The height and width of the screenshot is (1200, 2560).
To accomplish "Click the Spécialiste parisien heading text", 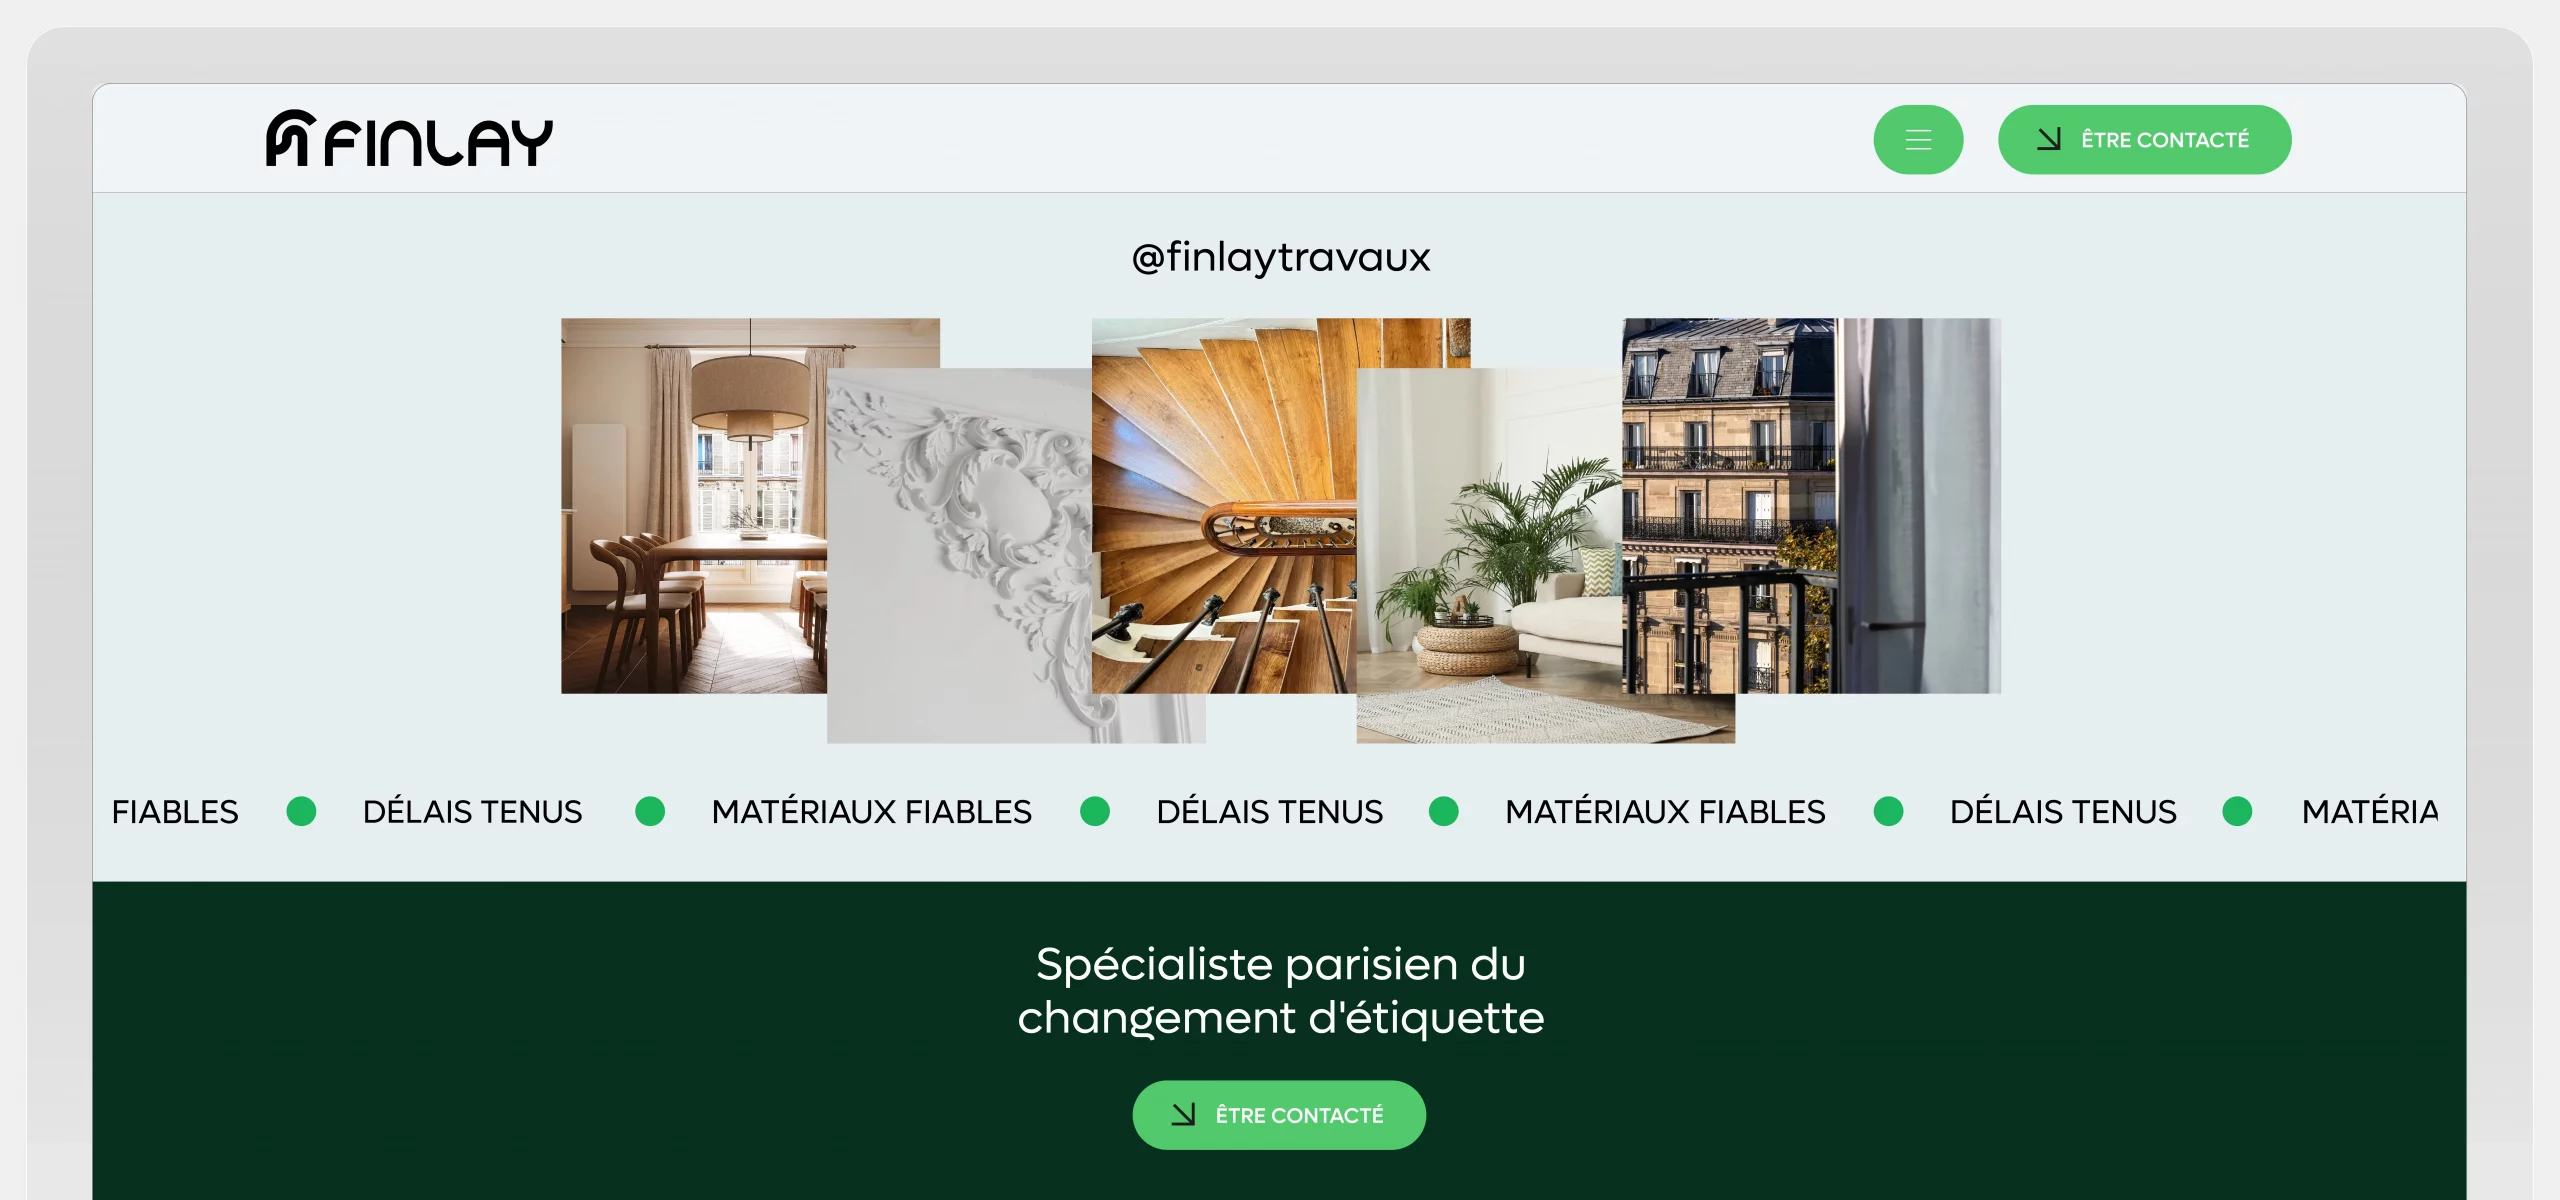I will [1280, 991].
